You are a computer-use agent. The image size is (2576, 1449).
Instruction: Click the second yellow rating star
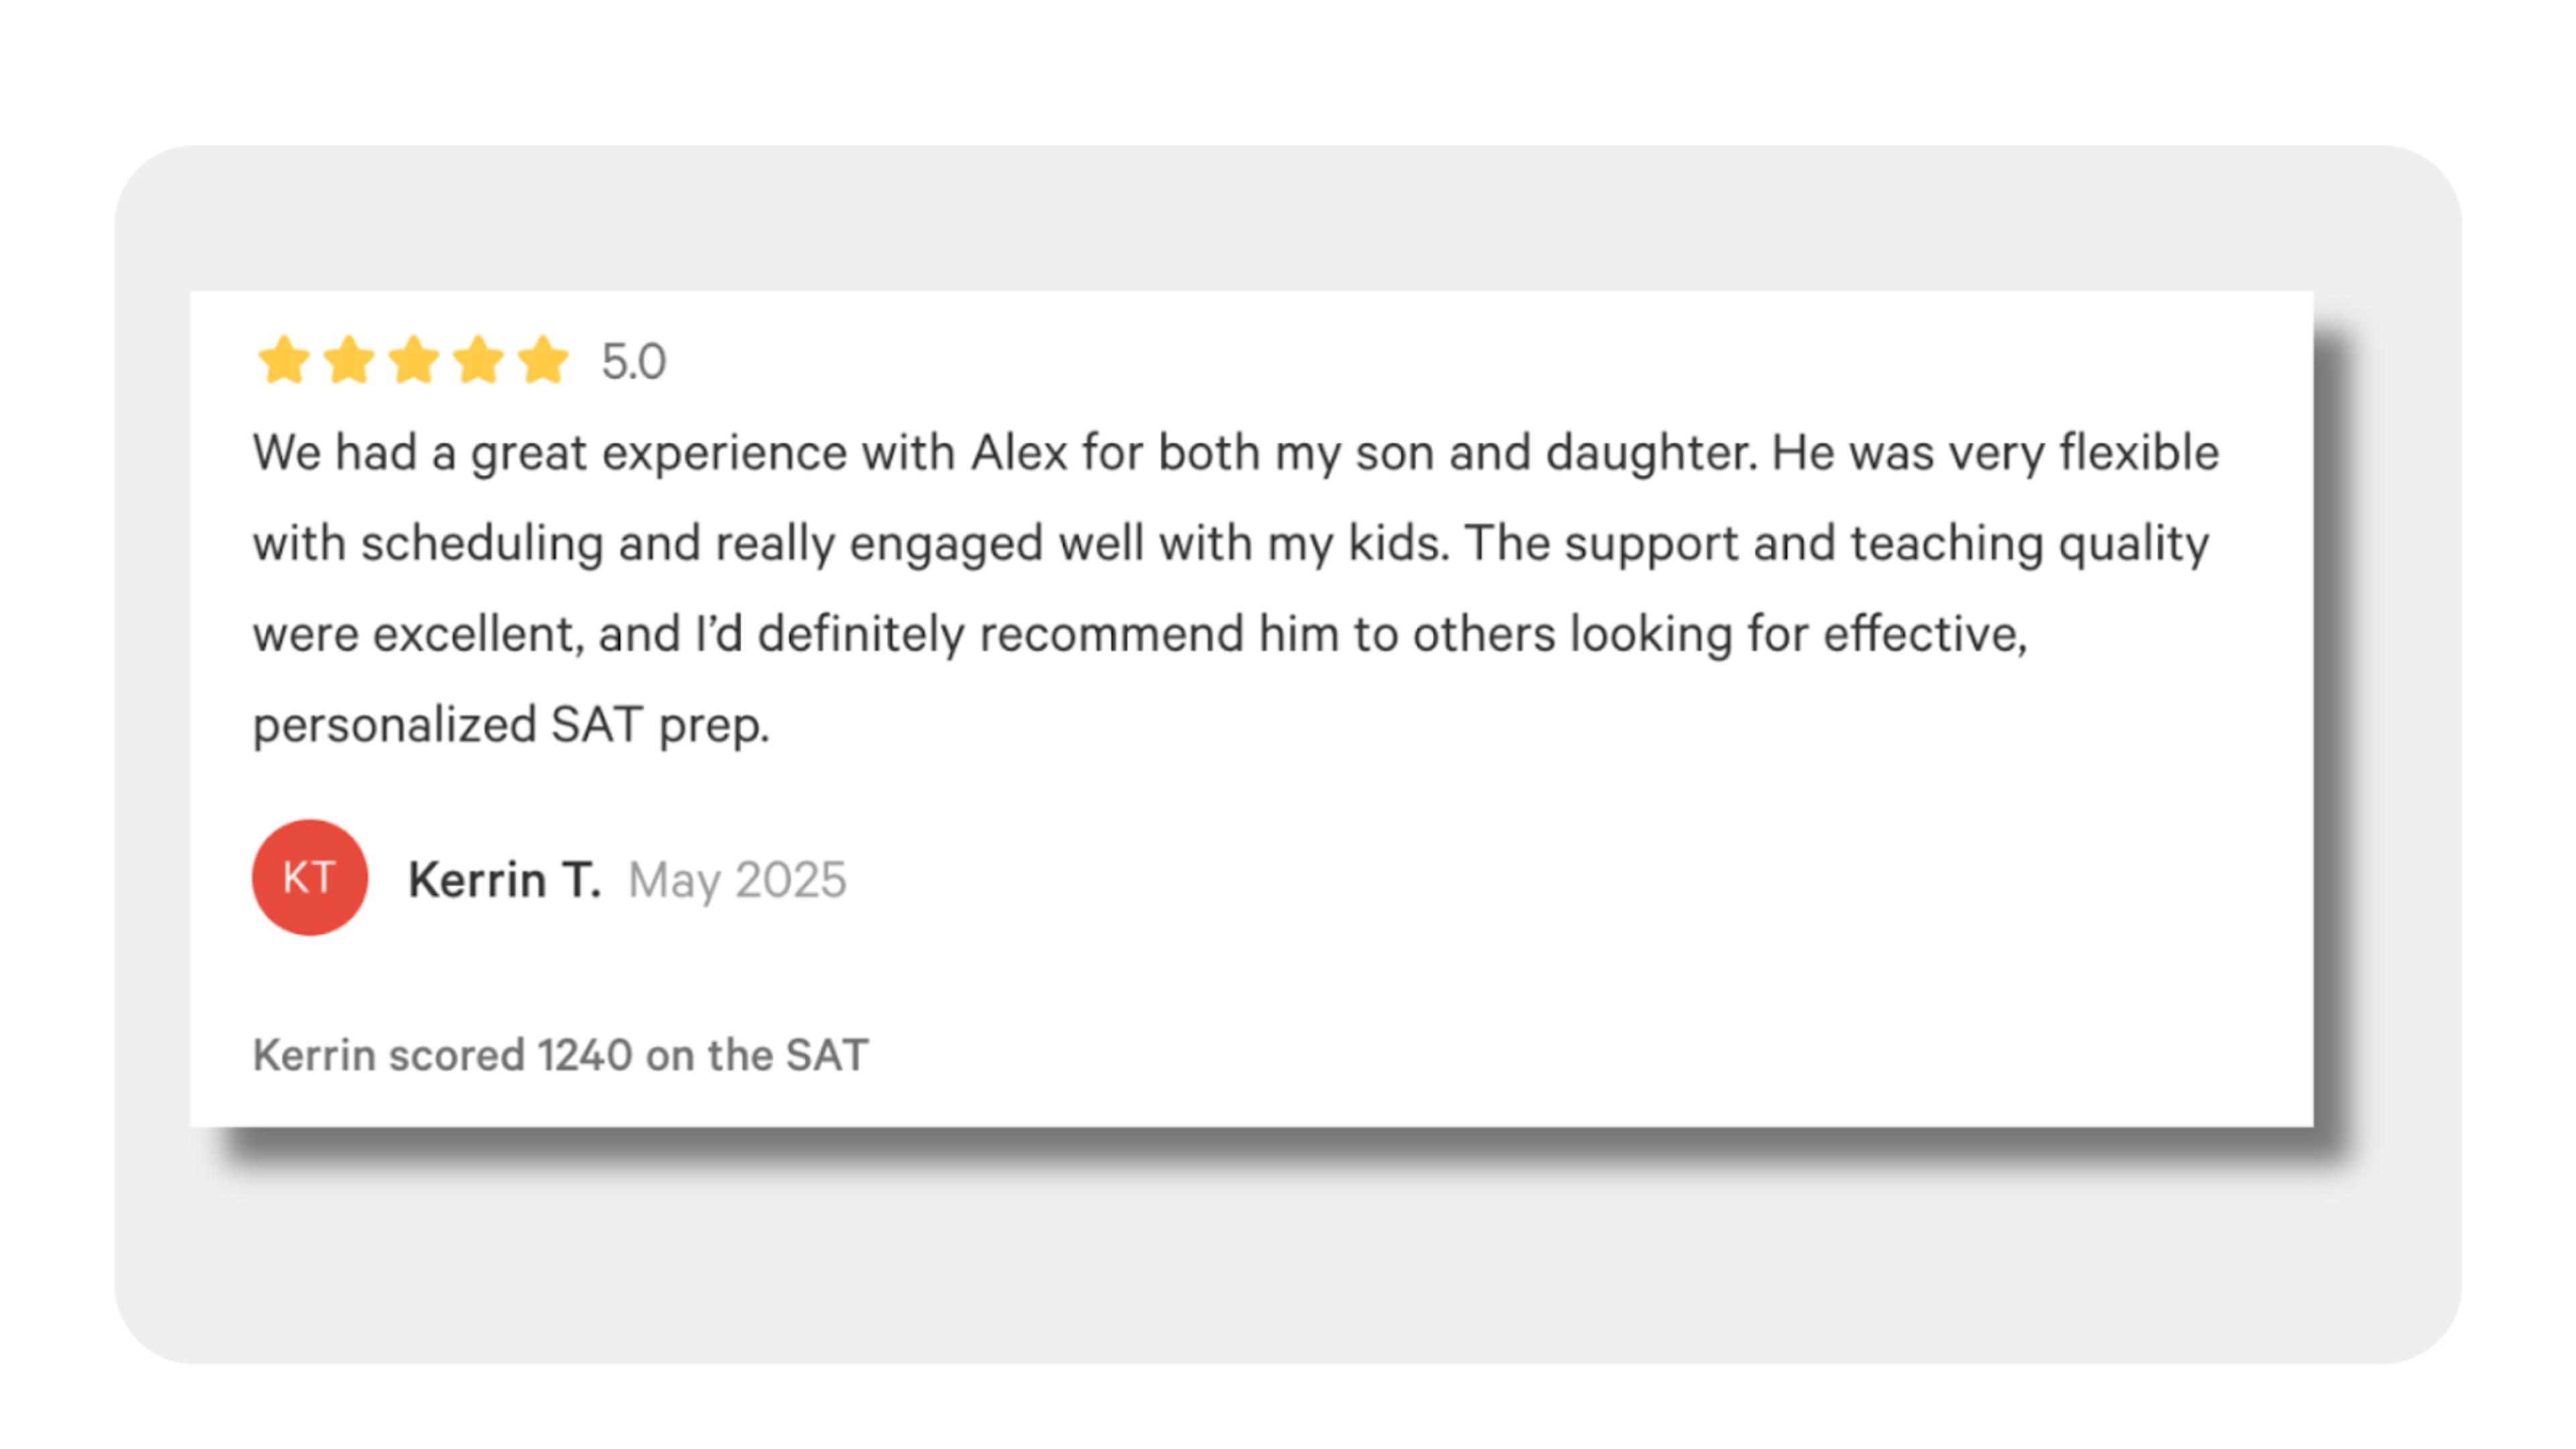[x=349, y=360]
